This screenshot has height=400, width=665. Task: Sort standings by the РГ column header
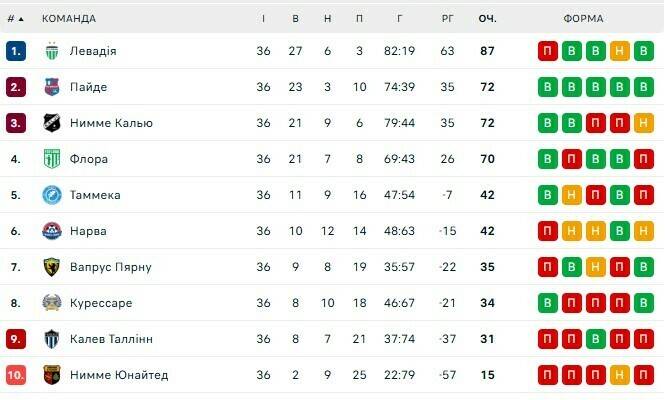point(447,18)
